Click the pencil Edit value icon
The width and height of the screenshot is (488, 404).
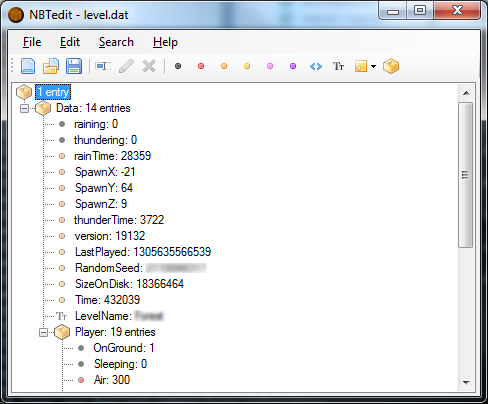[126, 66]
